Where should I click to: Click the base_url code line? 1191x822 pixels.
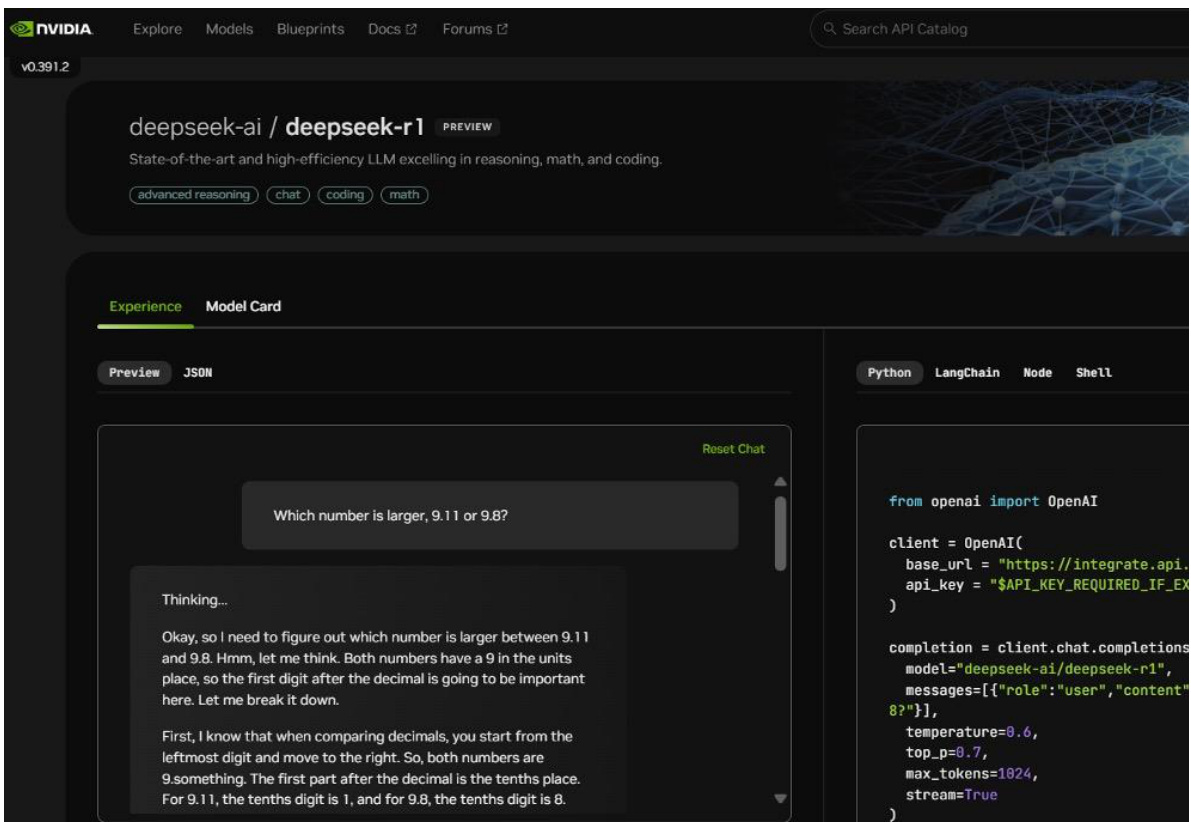1047,564
